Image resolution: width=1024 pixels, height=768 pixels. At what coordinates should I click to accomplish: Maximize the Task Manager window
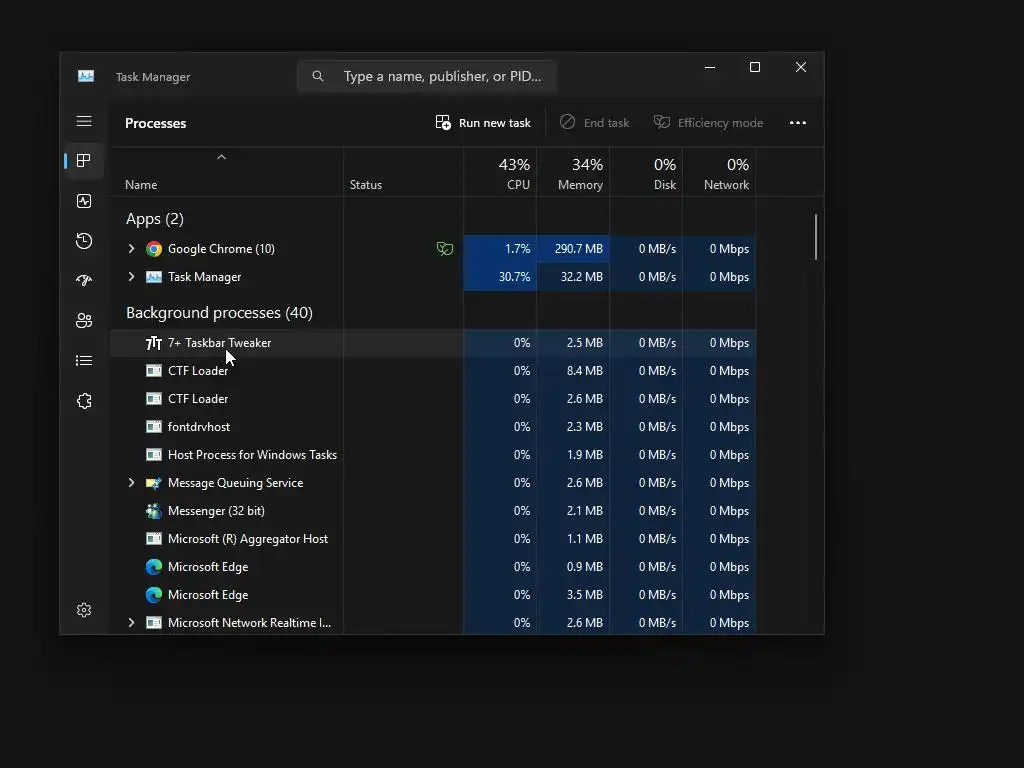pyautogui.click(x=755, y=67)
